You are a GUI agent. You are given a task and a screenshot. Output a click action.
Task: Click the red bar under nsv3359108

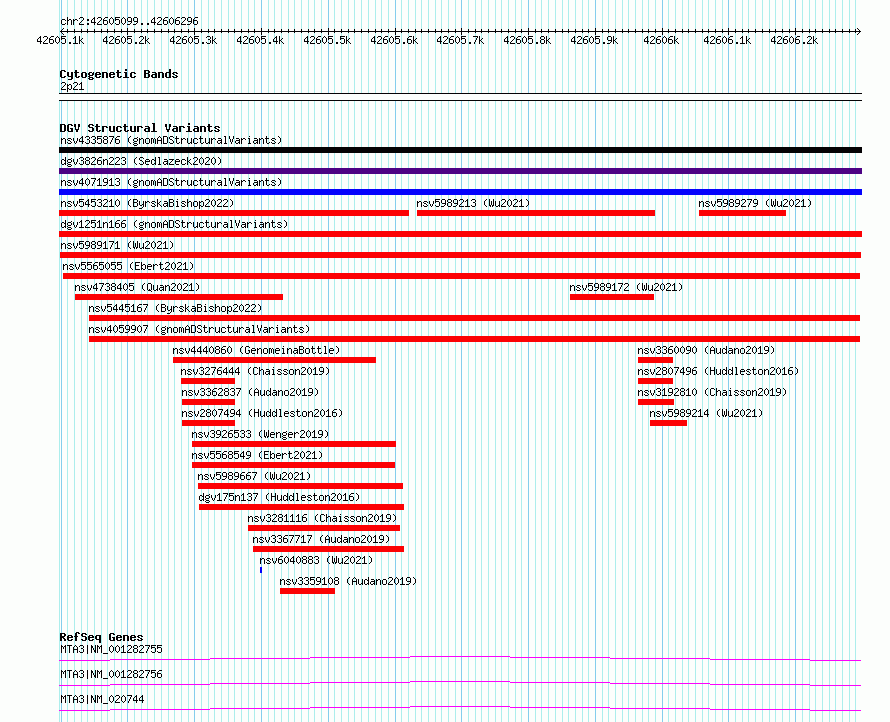(x=307, y=591)
